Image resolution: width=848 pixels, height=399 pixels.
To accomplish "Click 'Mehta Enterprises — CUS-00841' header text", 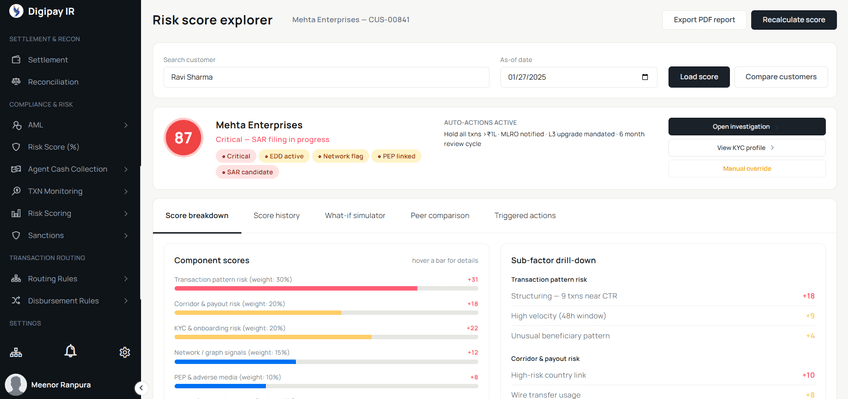I will coord(351,20).
